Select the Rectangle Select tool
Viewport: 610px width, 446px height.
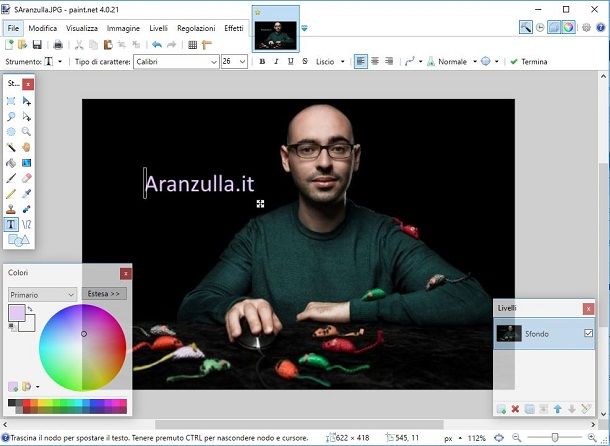coord(11,101)
